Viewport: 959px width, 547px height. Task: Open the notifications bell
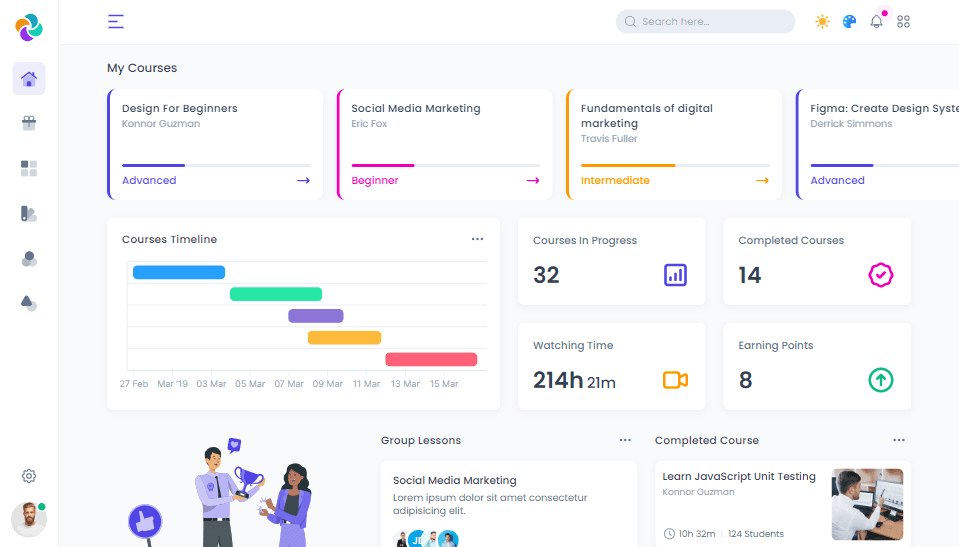[877, 21]
